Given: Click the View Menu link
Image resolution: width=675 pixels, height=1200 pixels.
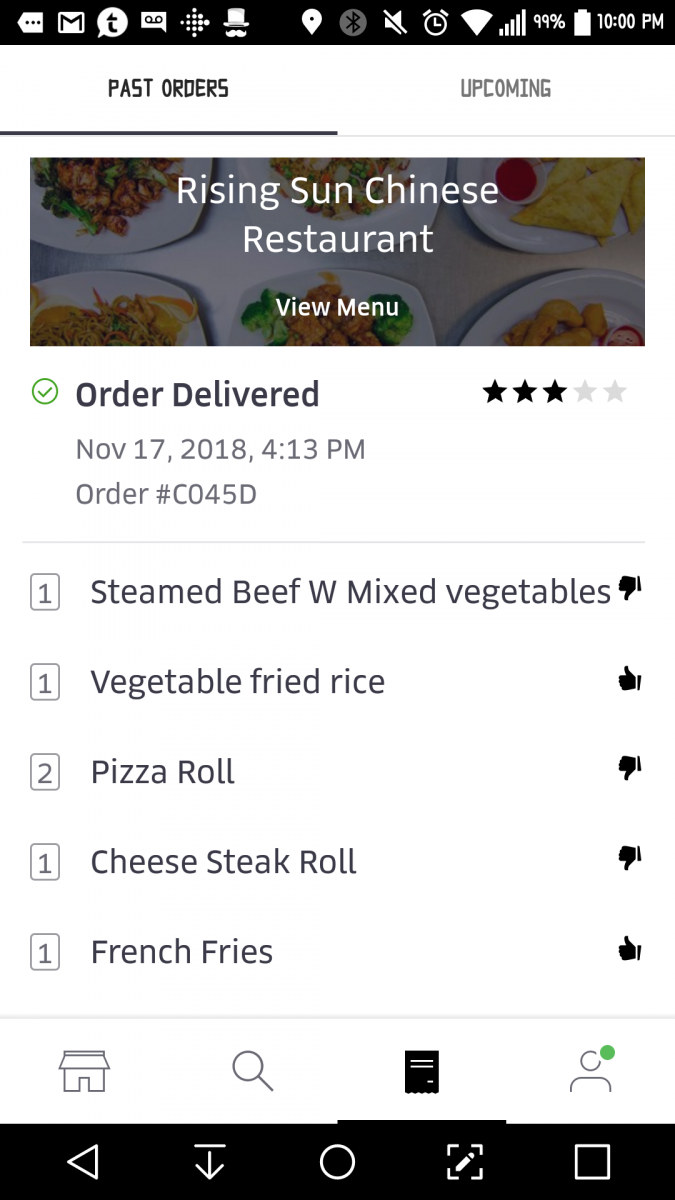Looking at the screenshot, I should [x=337, y=307].
